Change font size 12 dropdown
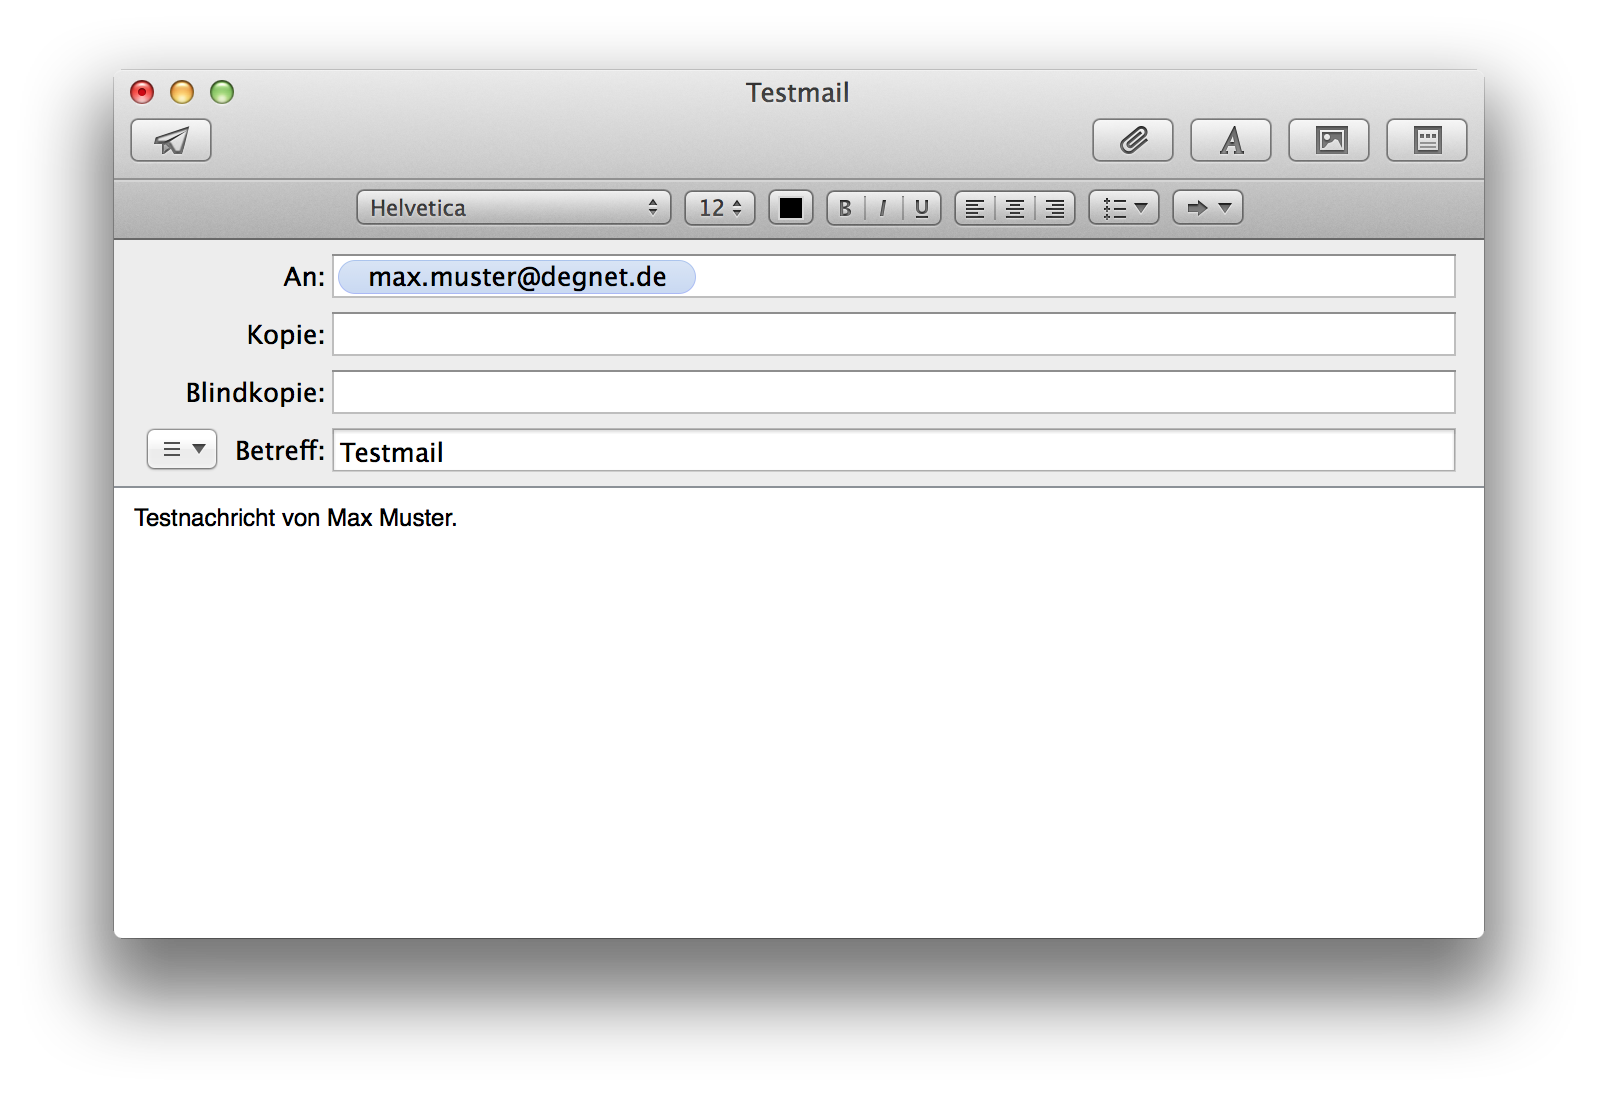The height and width of the screenshot is (1096, 1598). point(720,208)
